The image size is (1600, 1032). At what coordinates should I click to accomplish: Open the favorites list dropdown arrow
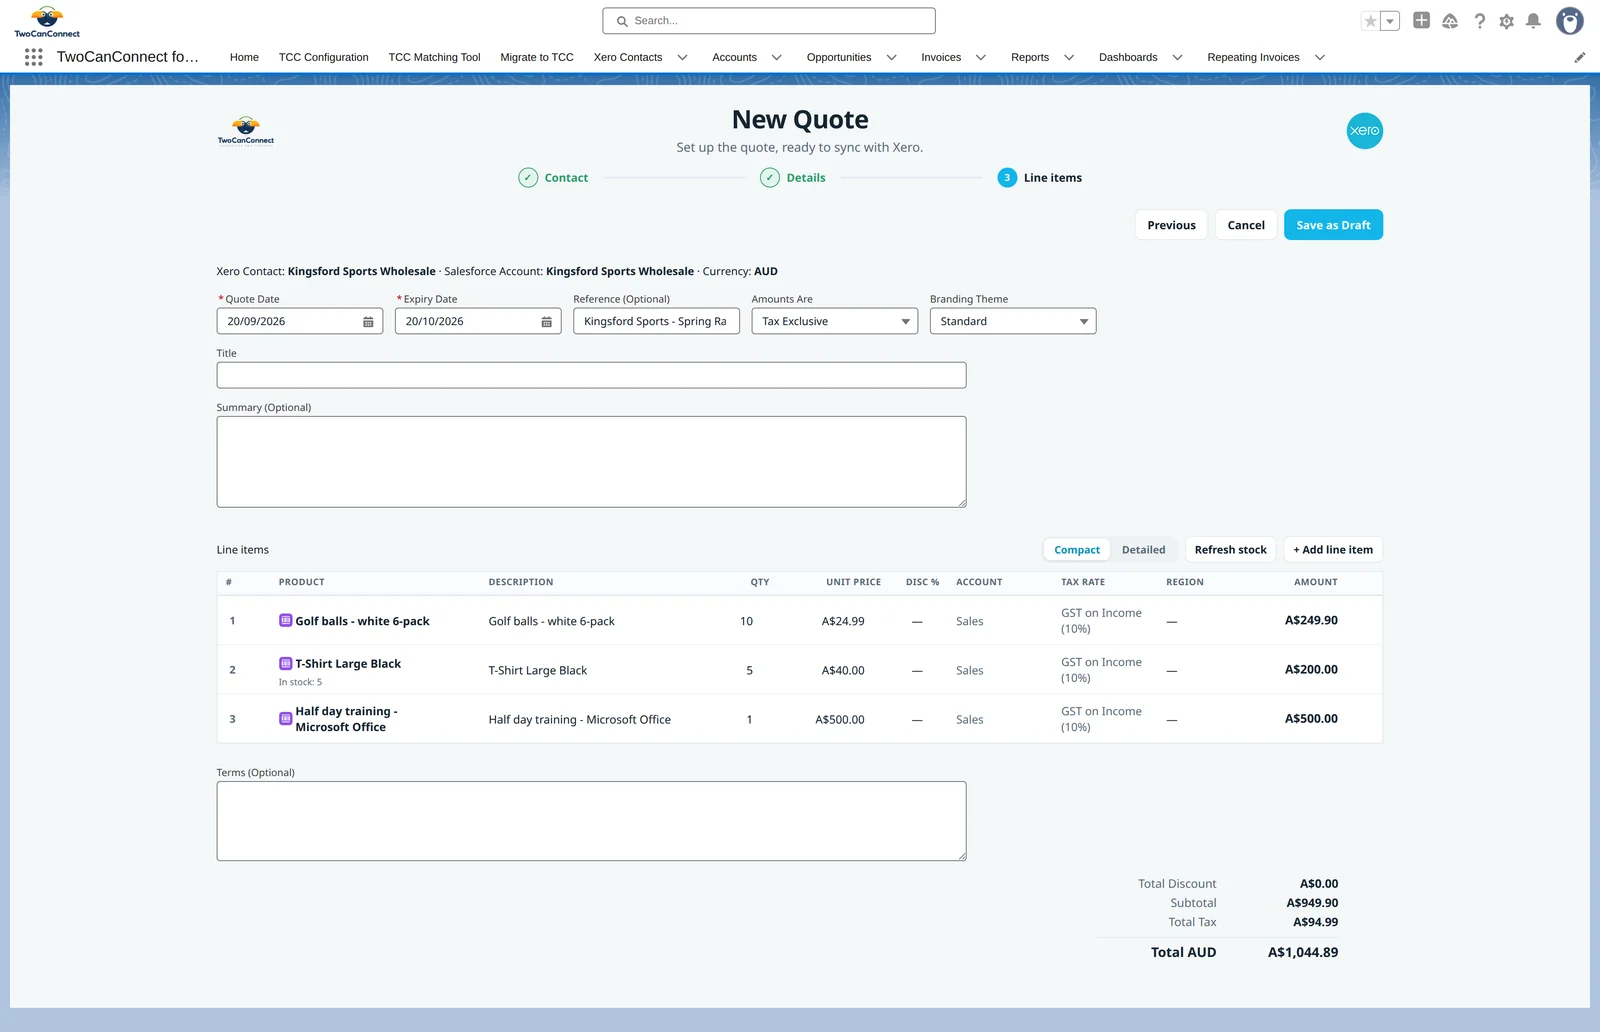[x=1390, y=21]
